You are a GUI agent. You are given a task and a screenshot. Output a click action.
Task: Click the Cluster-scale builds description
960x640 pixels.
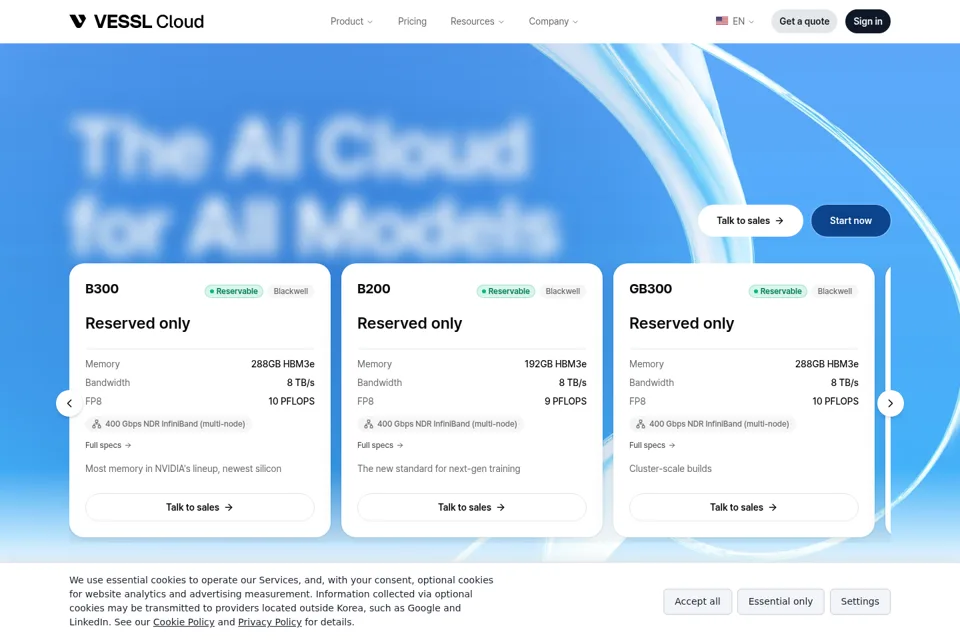pyautogui.click(x=670, y=469)
